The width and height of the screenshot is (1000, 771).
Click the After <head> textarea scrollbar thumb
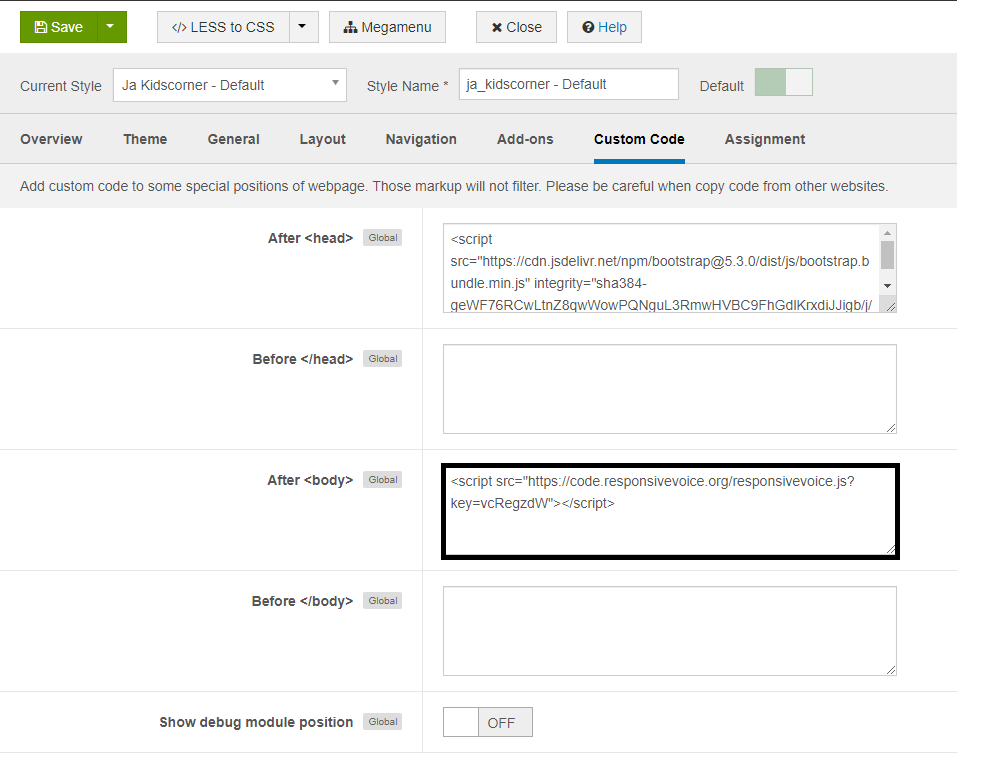click(887, 255)
